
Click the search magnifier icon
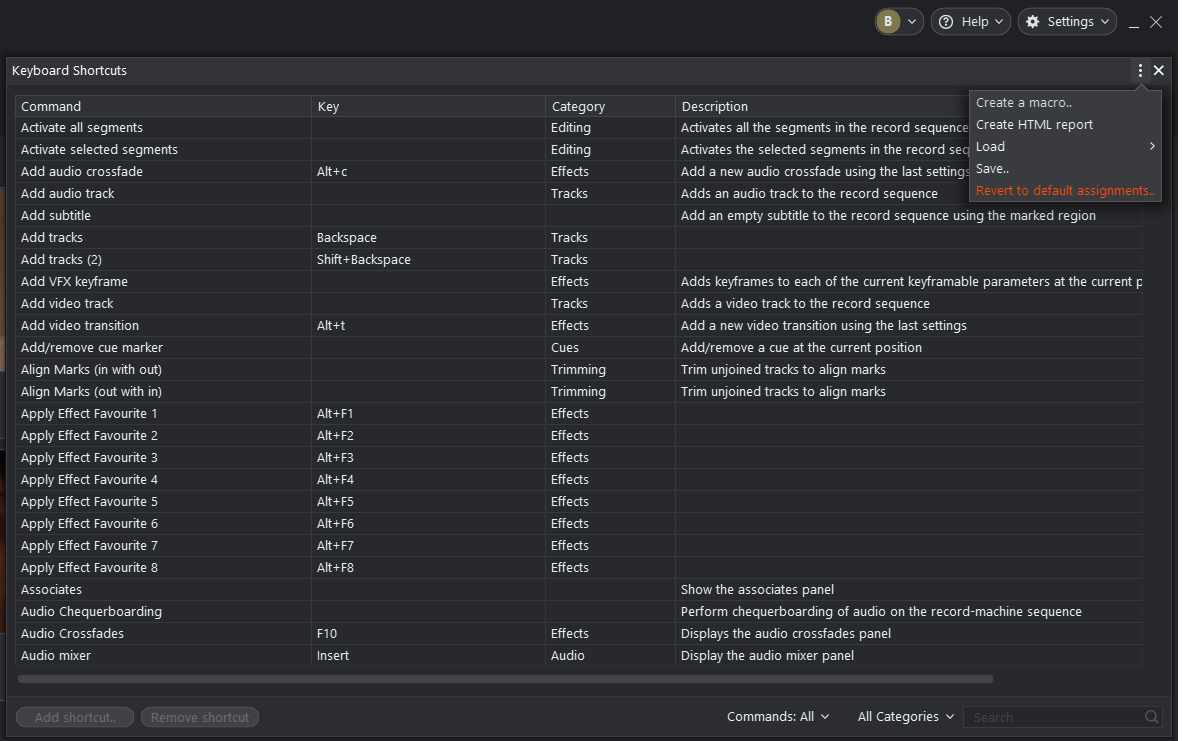1151,716
